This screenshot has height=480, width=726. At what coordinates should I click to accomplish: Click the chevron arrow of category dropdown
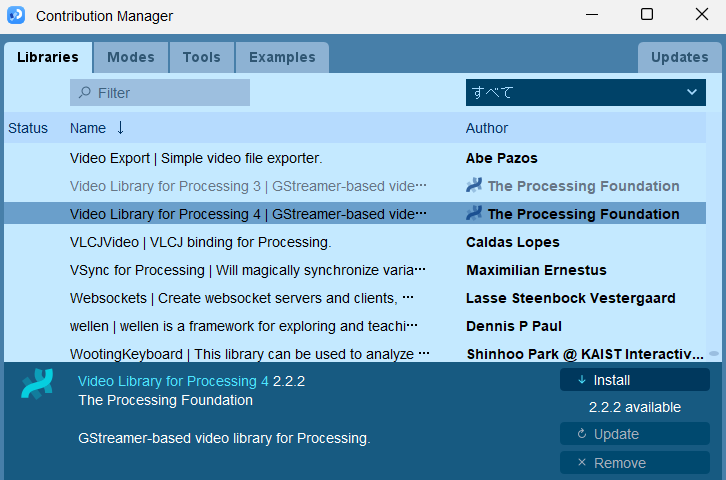[692, 92]
